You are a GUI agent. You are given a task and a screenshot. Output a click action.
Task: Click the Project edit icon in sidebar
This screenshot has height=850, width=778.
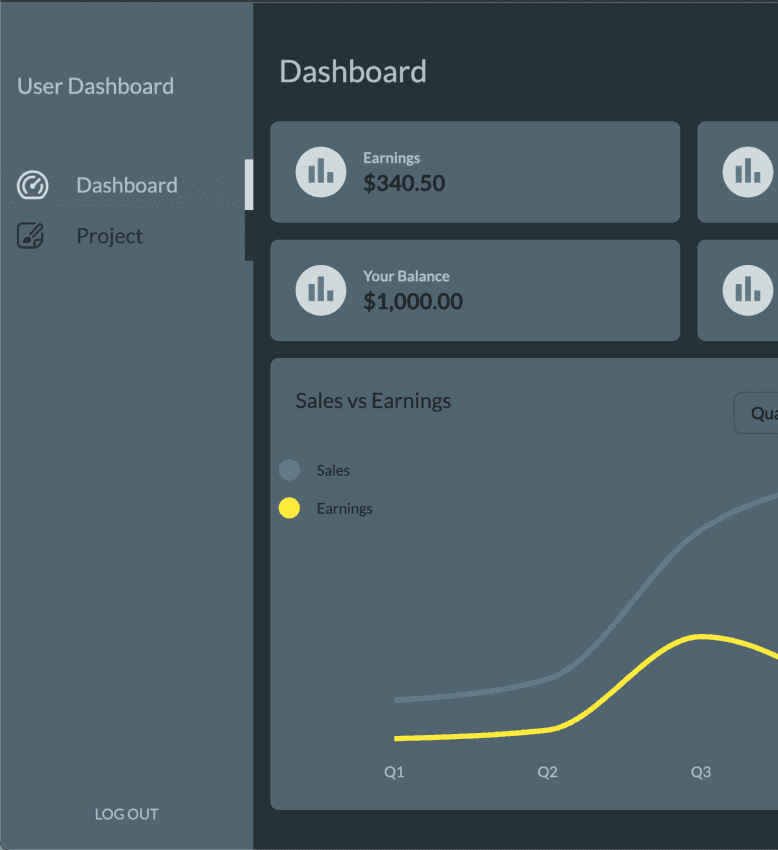point(30,236)
